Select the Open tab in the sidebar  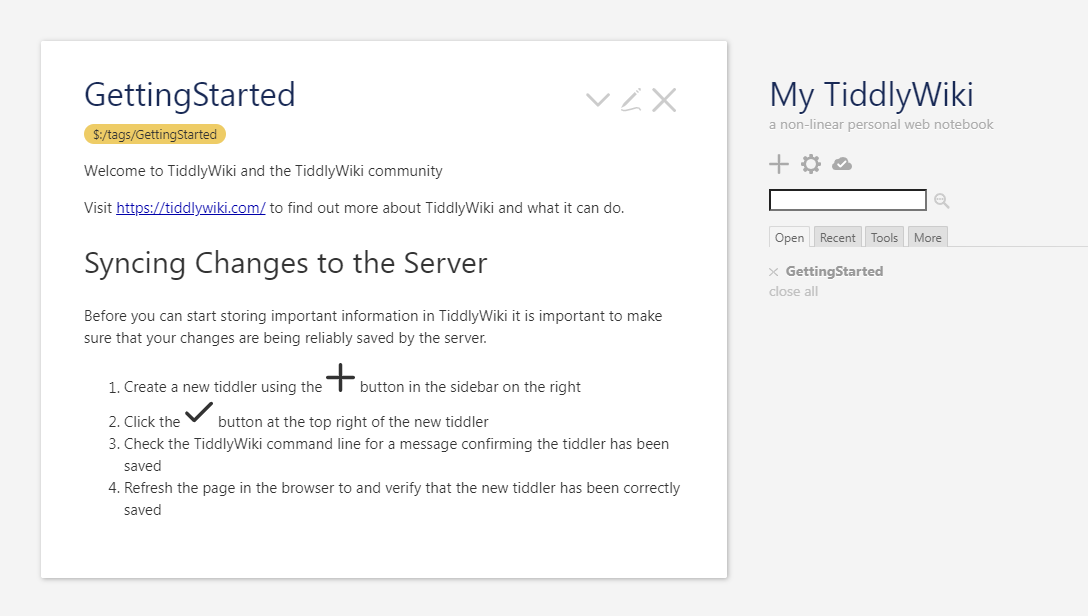(x=789, y=237)
